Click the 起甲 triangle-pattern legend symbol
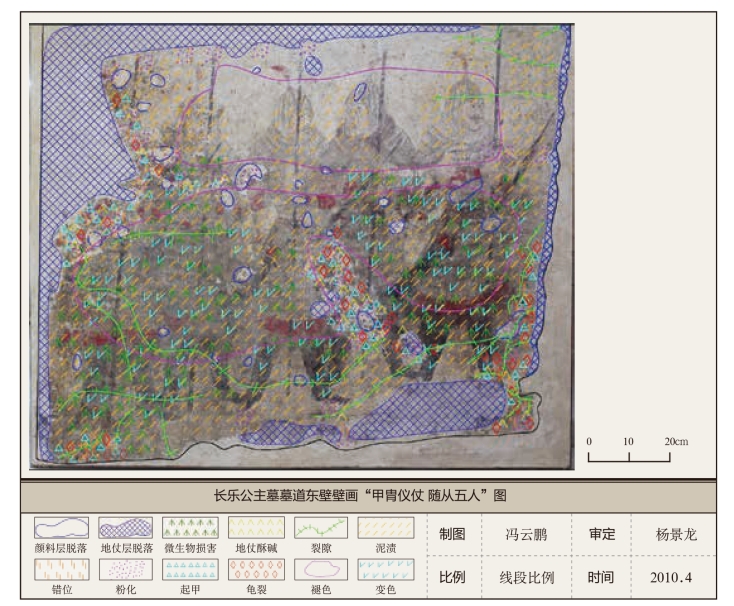 pos(190,569)
